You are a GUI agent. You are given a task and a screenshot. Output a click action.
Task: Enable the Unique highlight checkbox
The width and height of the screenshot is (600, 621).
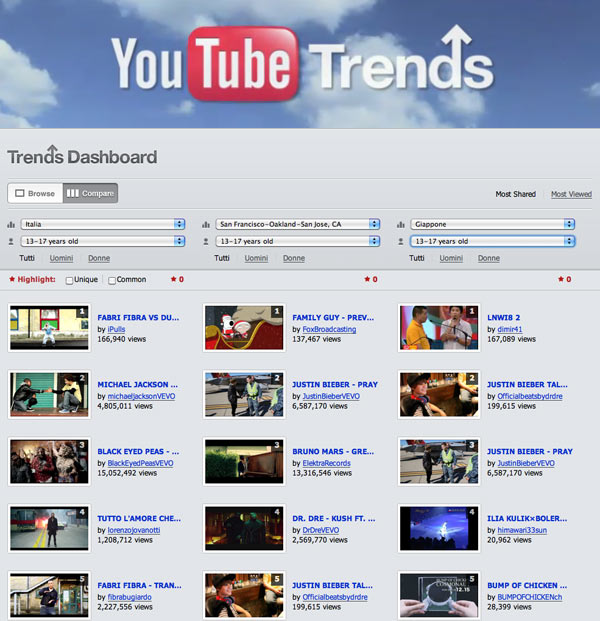tap(69, 280)
